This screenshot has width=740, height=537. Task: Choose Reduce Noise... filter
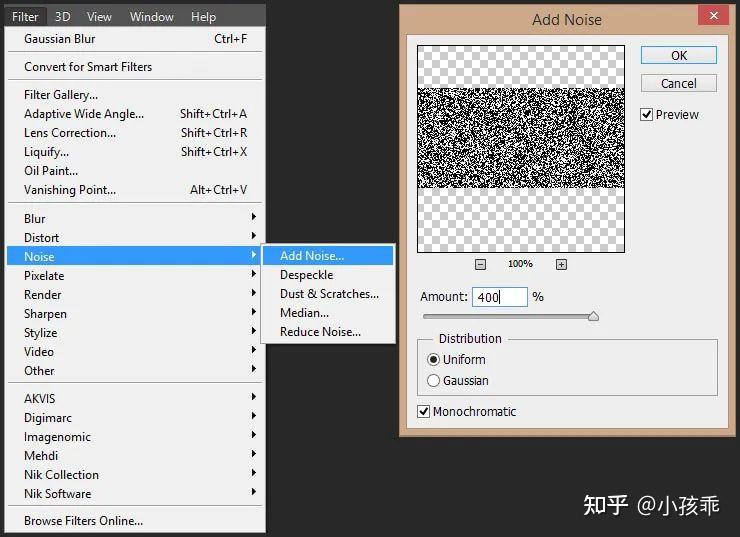328,332
